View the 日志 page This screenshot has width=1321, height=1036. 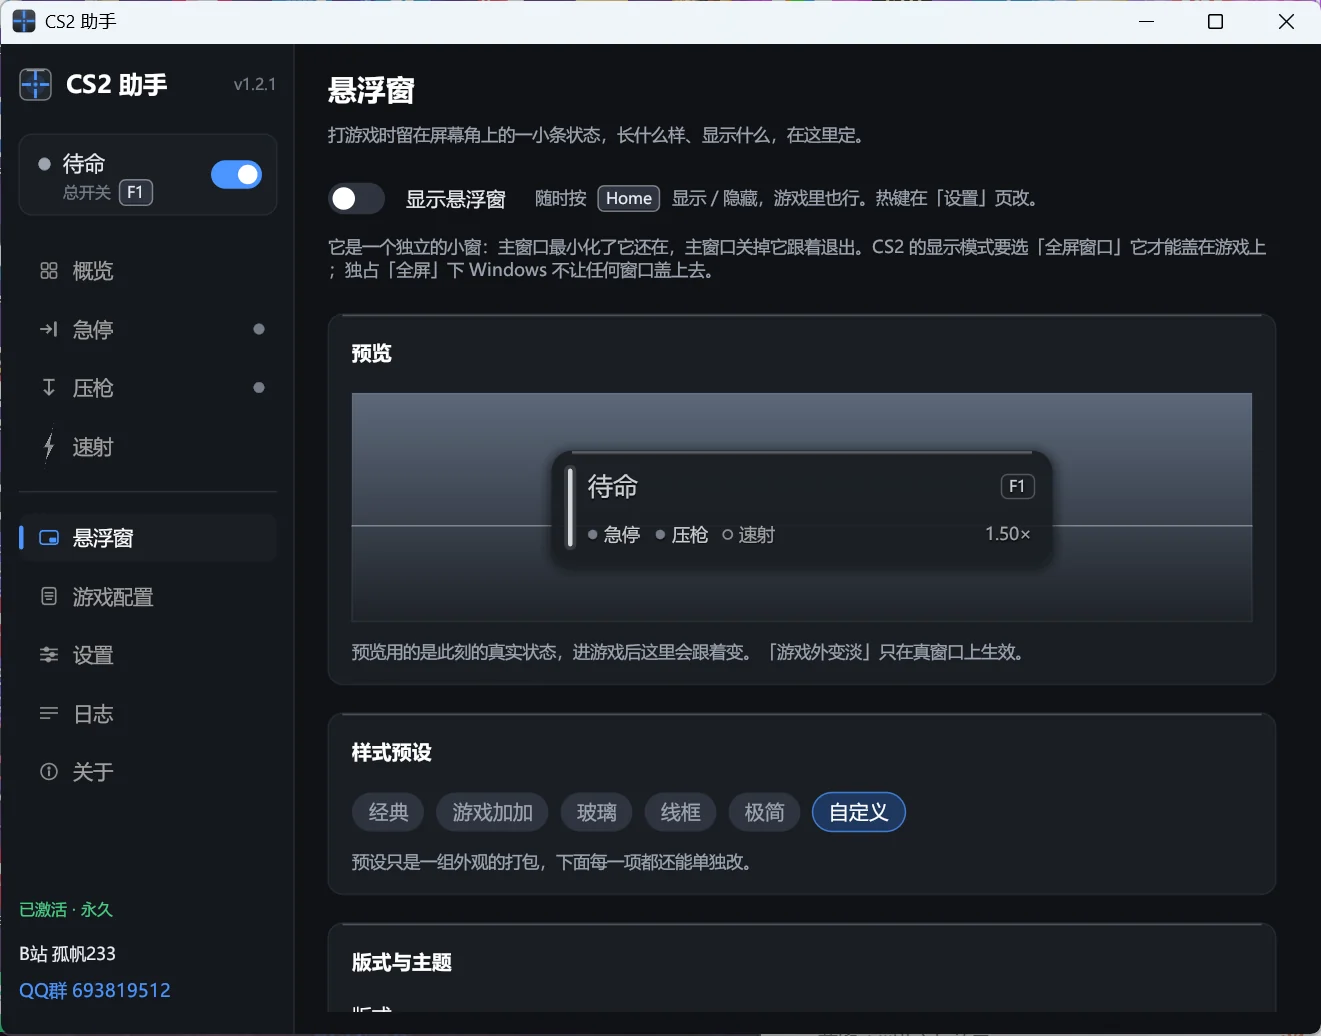click(148, 714)
